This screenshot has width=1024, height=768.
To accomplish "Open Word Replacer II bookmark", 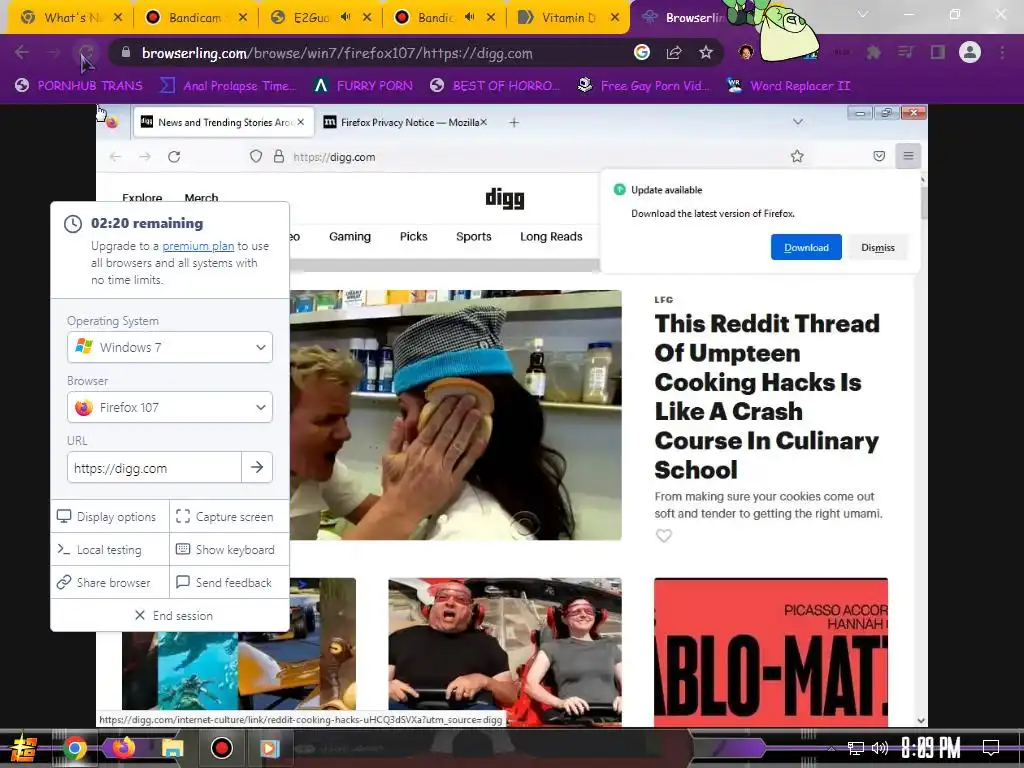I will point(789,86).
